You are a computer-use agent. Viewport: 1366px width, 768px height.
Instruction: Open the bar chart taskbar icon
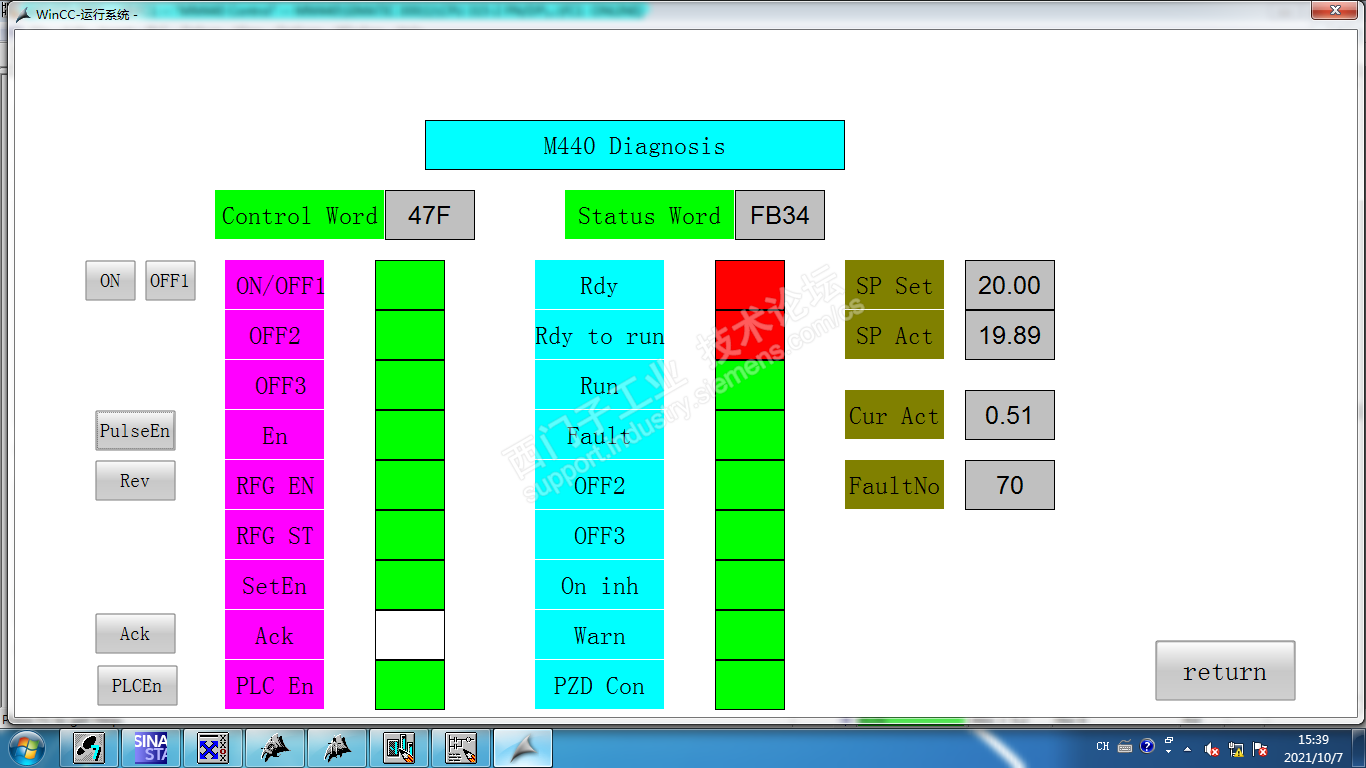pyautogui.click(x=399, y=748)
